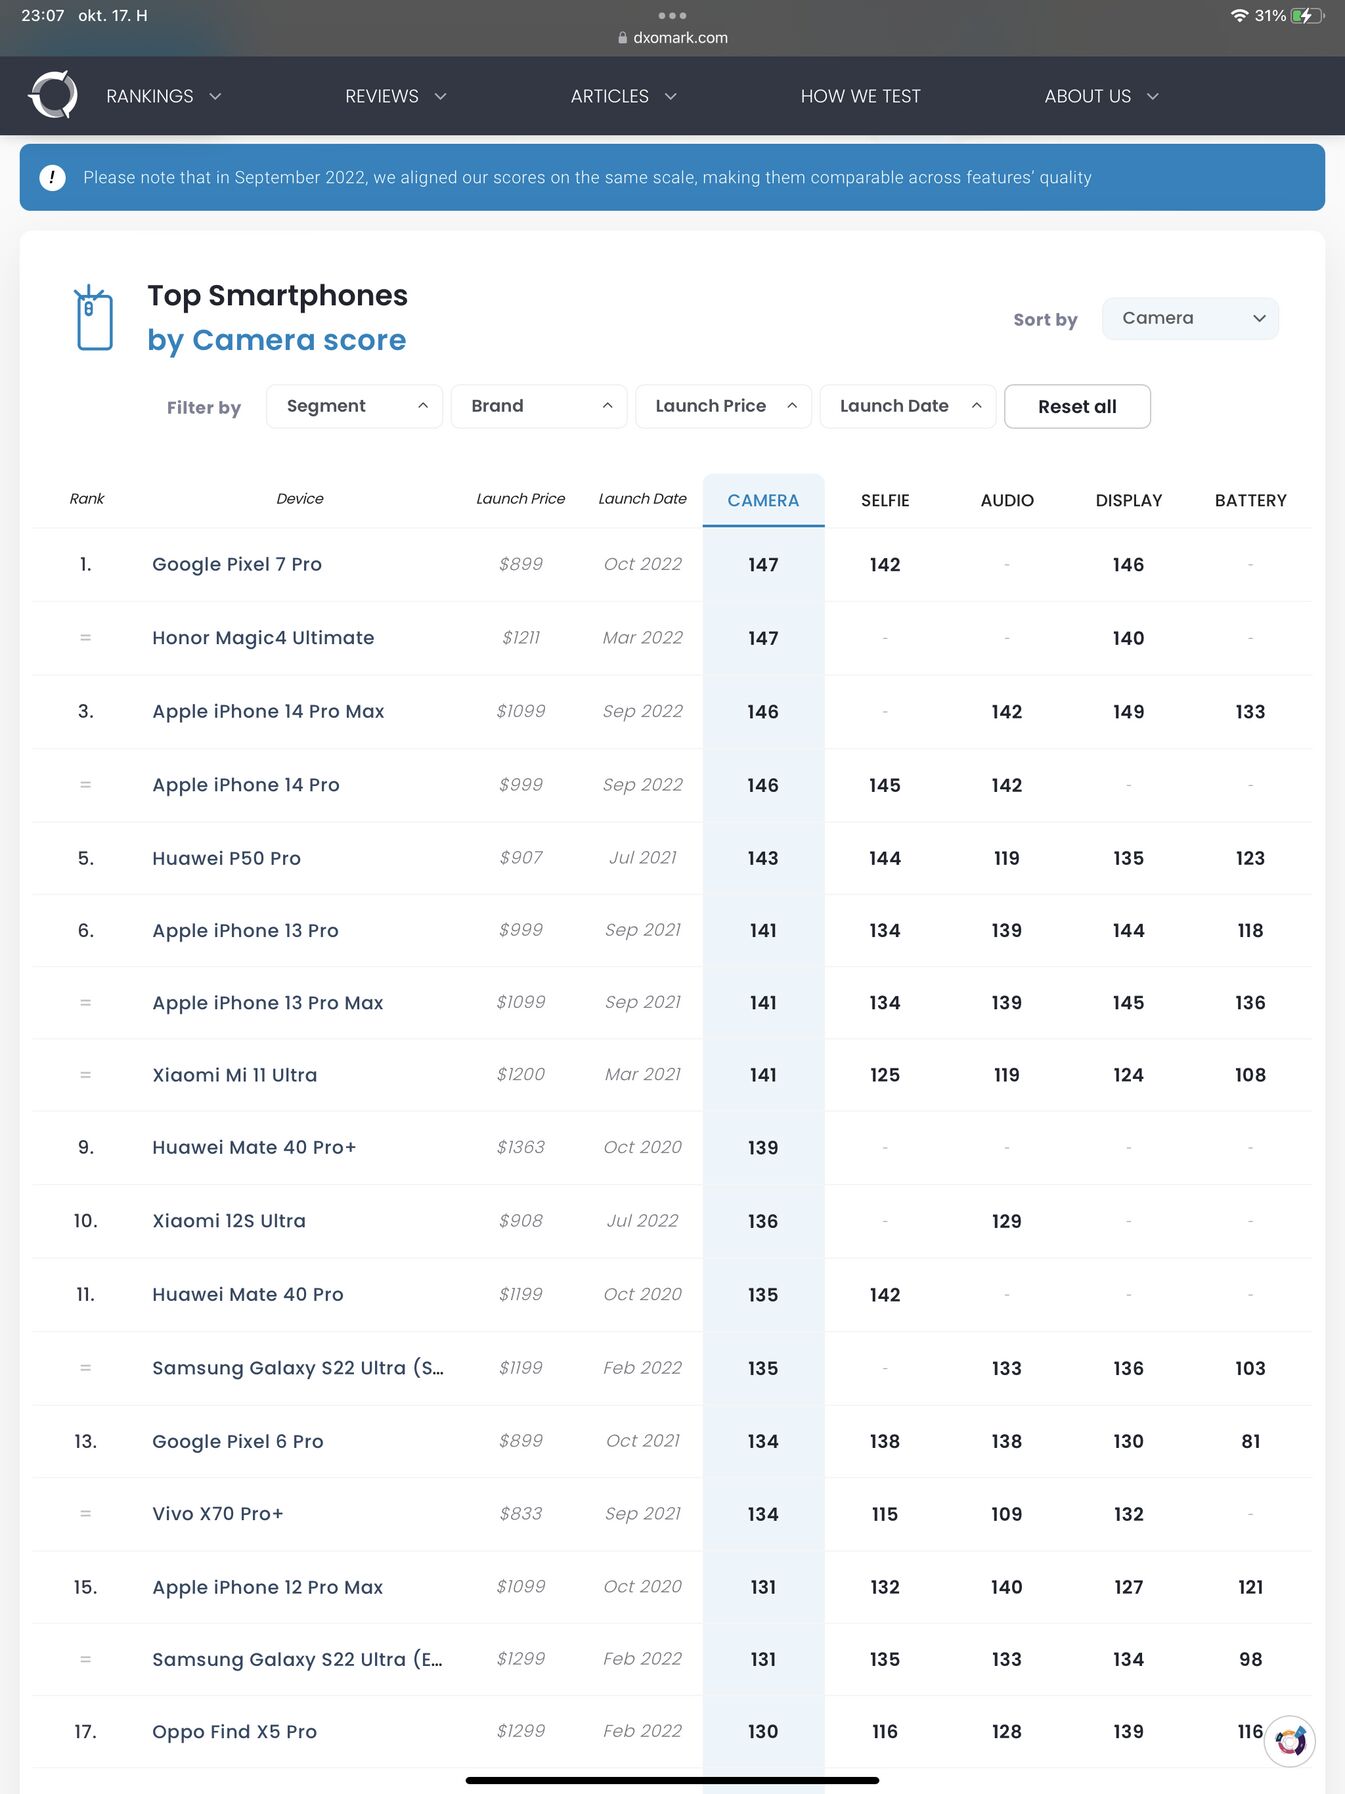Open the Brand filter dropdown
The image size is (1345, 1794).
tap(539, 406)
